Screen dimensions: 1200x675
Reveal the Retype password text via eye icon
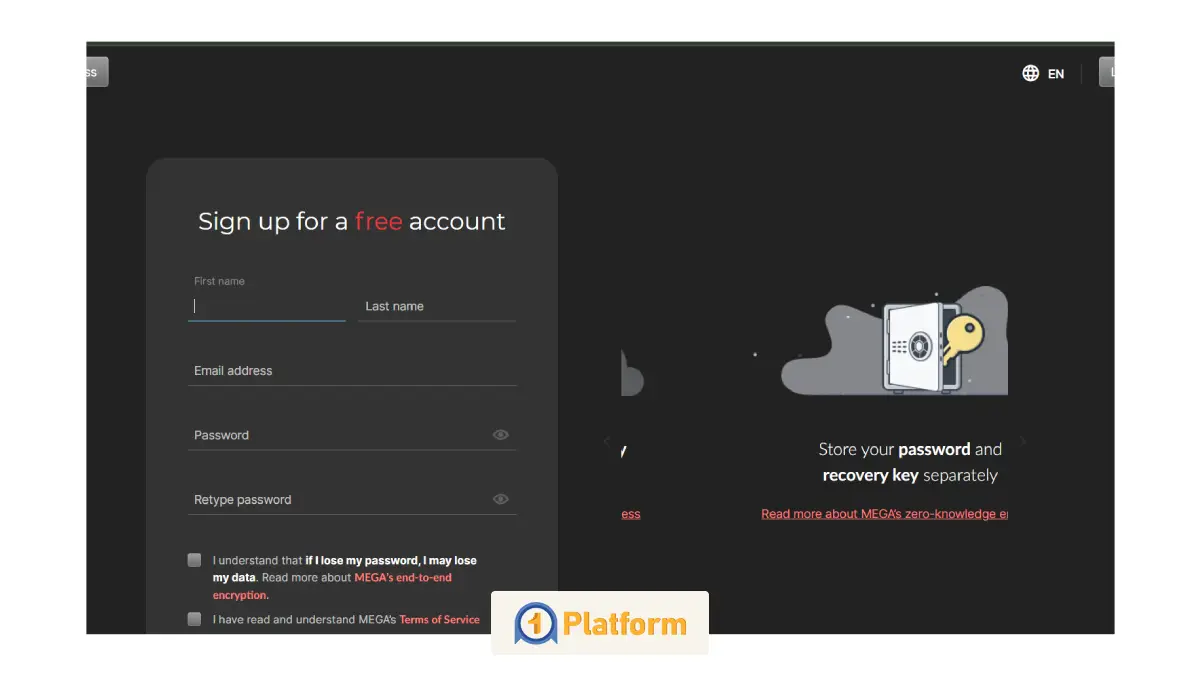tap(501, 499)
